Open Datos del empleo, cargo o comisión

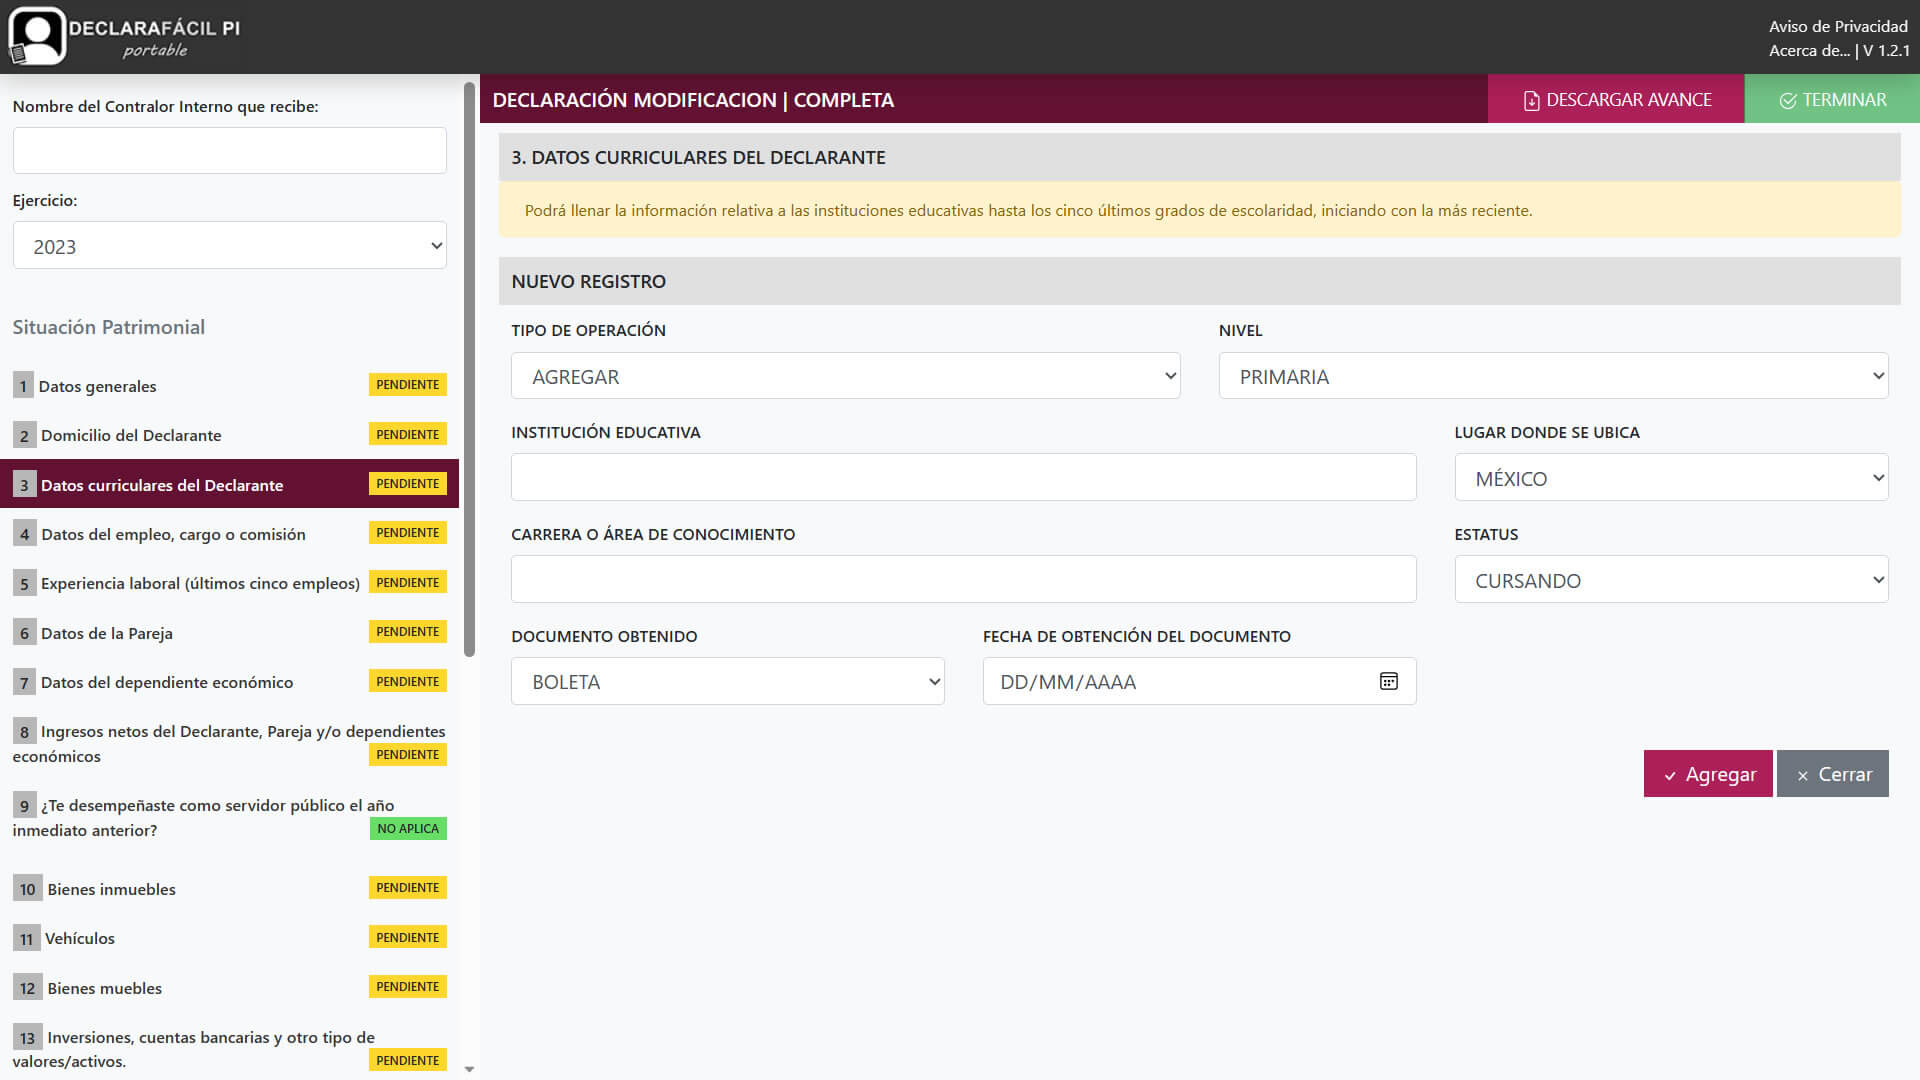[x=229, y=534]
